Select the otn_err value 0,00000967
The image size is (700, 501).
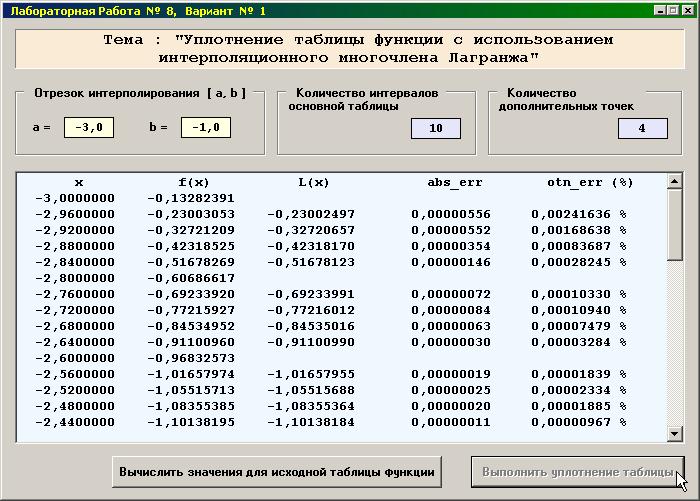[571, 422]
